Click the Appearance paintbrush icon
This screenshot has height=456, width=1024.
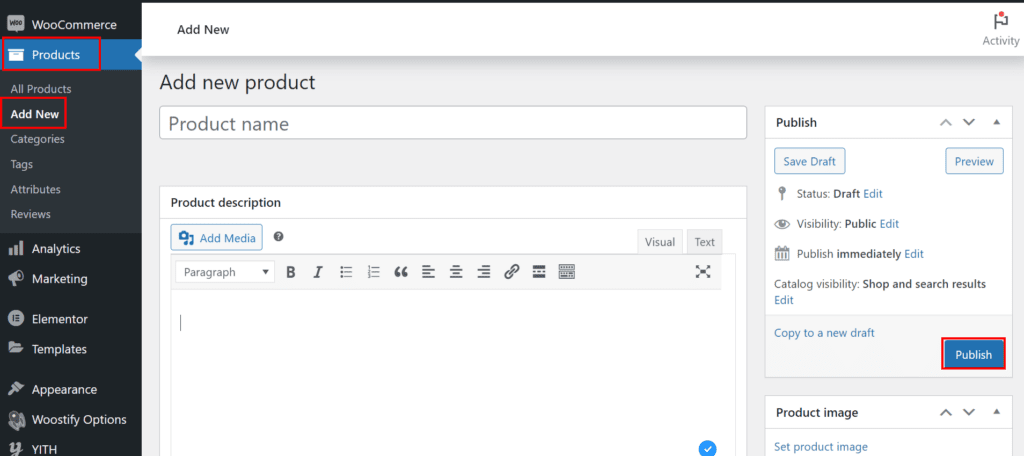[16, 389]
